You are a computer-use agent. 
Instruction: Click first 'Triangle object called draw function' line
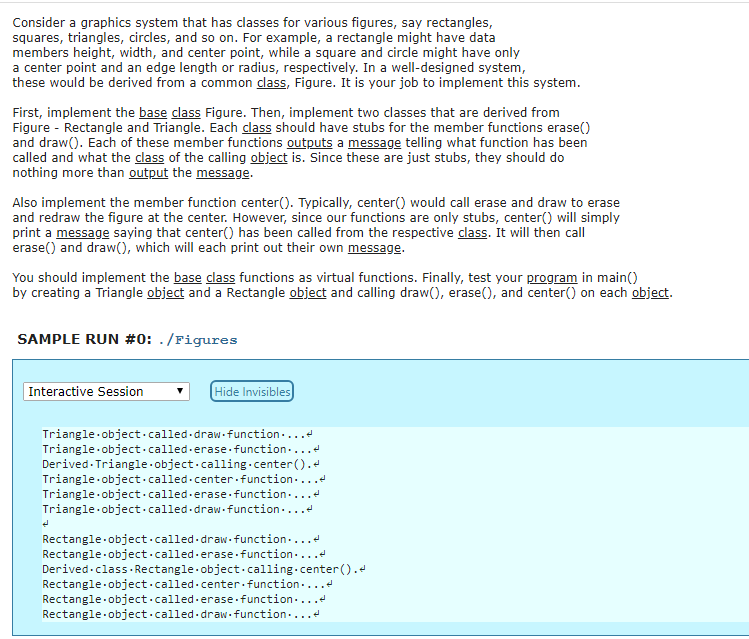177,435
